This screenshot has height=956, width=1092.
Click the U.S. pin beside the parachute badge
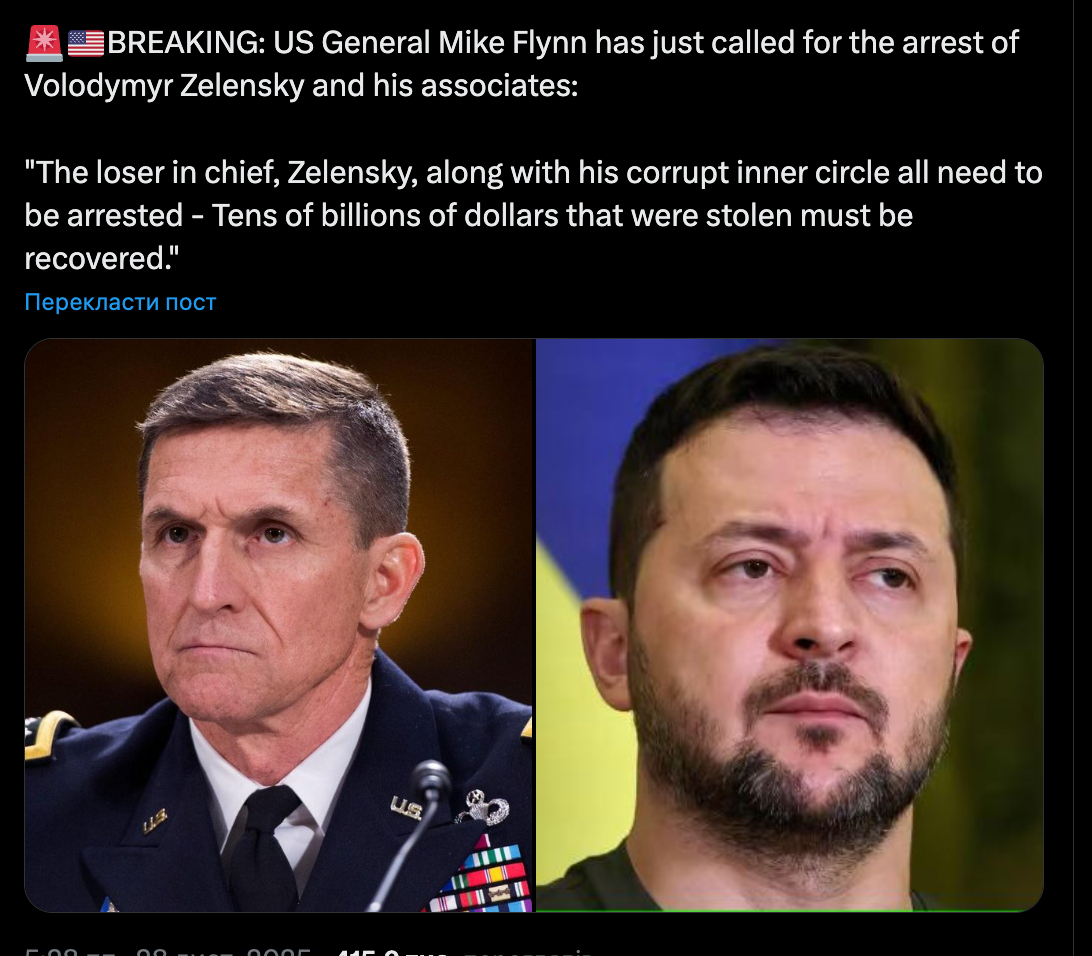pos(406,808)
